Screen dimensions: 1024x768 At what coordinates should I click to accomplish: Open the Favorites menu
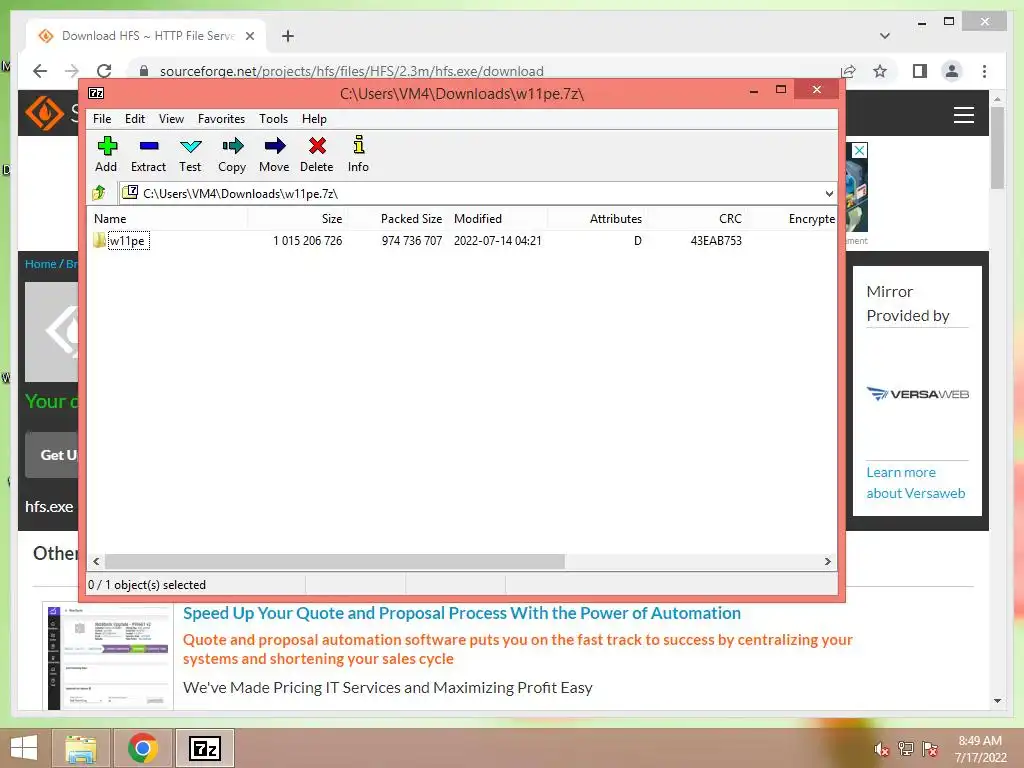coord(221,119)
